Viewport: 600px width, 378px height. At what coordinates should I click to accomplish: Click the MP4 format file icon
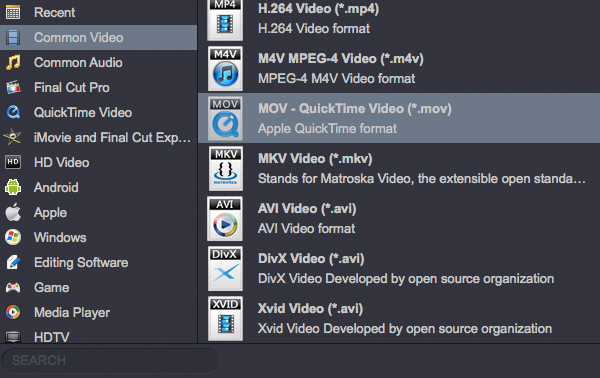[x=225, y=20]
